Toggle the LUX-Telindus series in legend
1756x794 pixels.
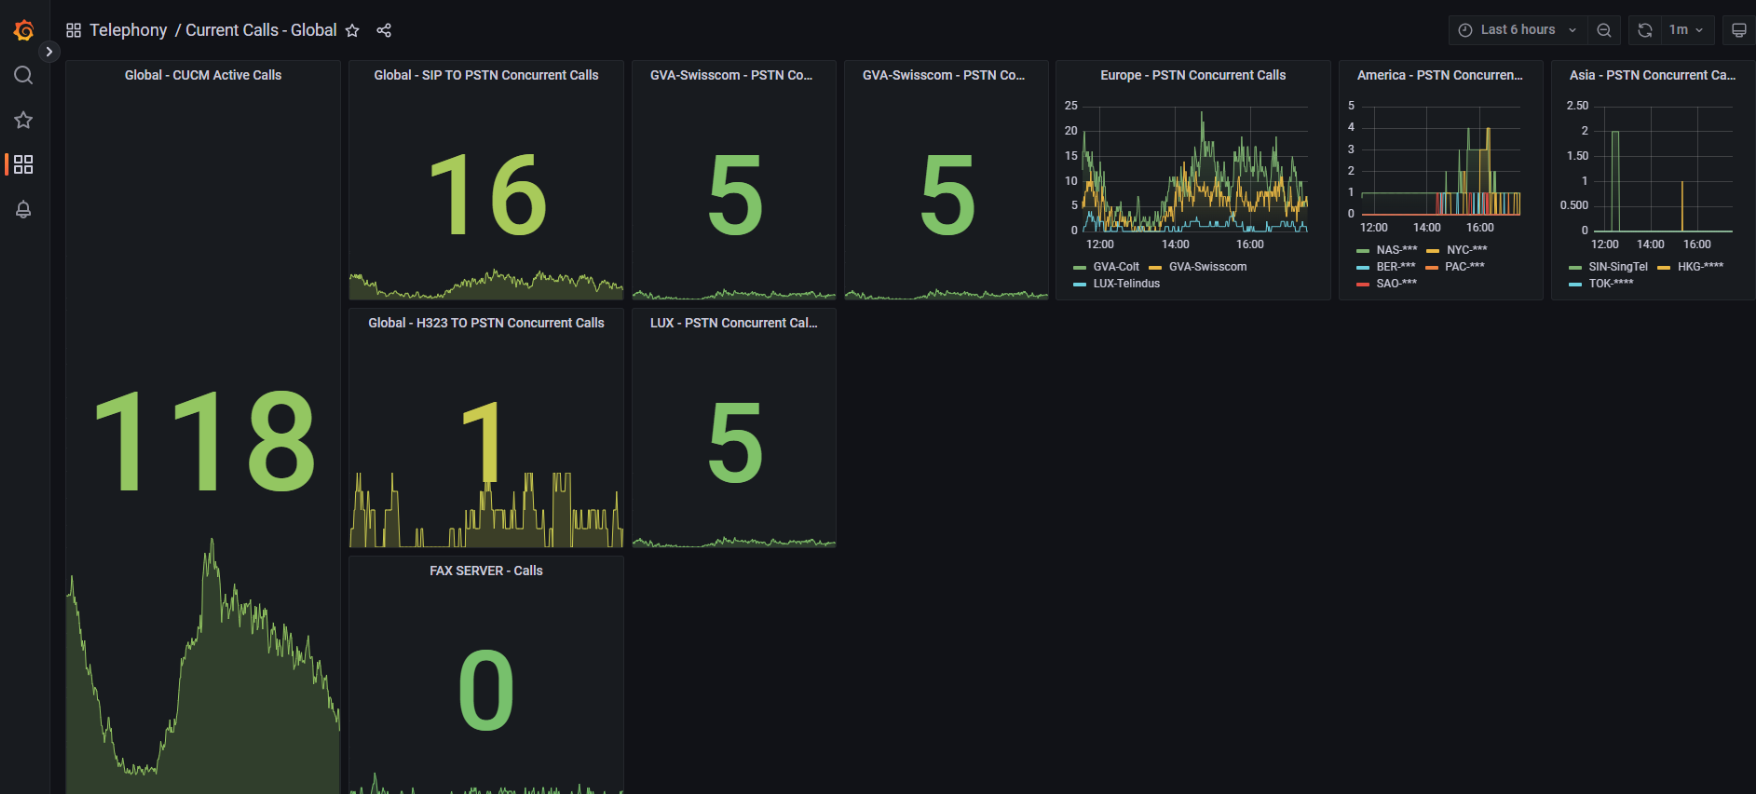click(x=1126, y=284)
